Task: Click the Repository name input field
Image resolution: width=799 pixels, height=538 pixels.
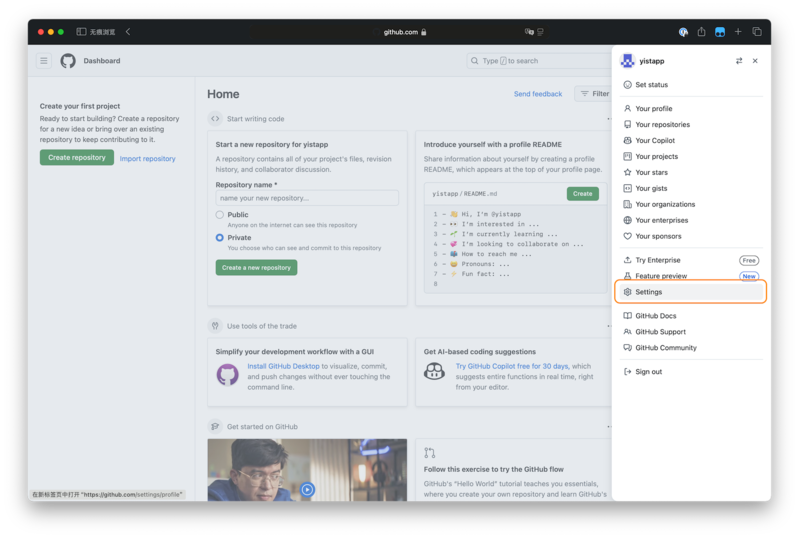Action: 307,198
